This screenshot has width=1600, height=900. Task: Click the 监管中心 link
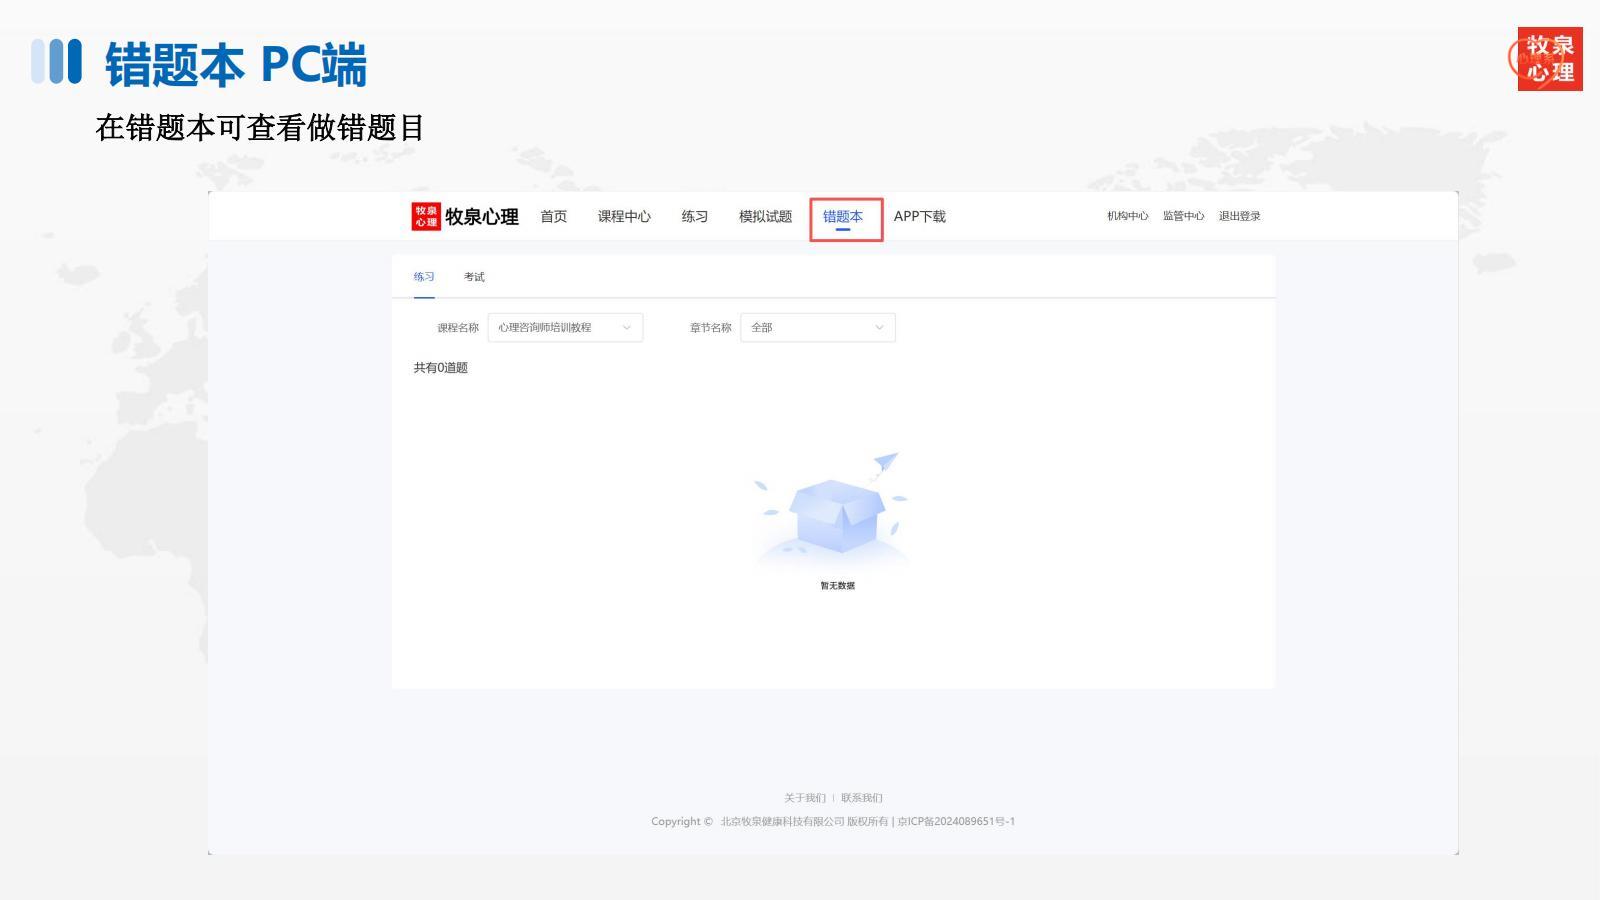(x=1183, y=217)
